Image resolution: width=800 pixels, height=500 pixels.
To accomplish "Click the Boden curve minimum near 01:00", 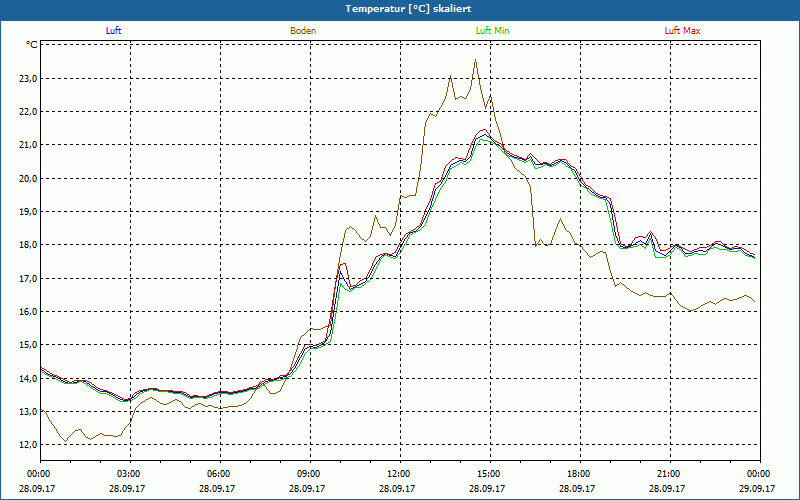I will pyautogui.click(x=65, y=441).
